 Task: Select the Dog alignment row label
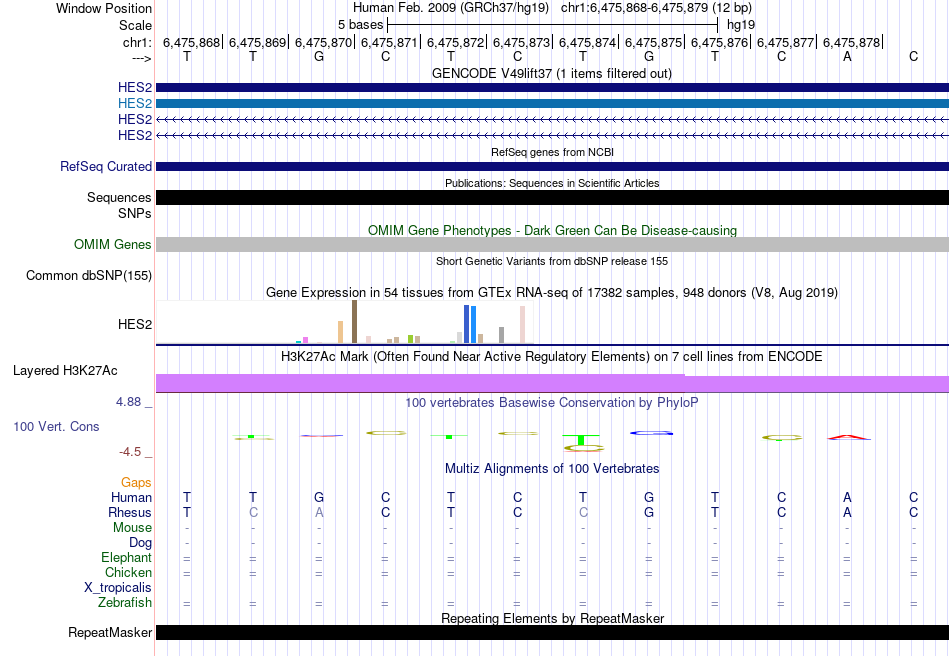click(140, 543)
